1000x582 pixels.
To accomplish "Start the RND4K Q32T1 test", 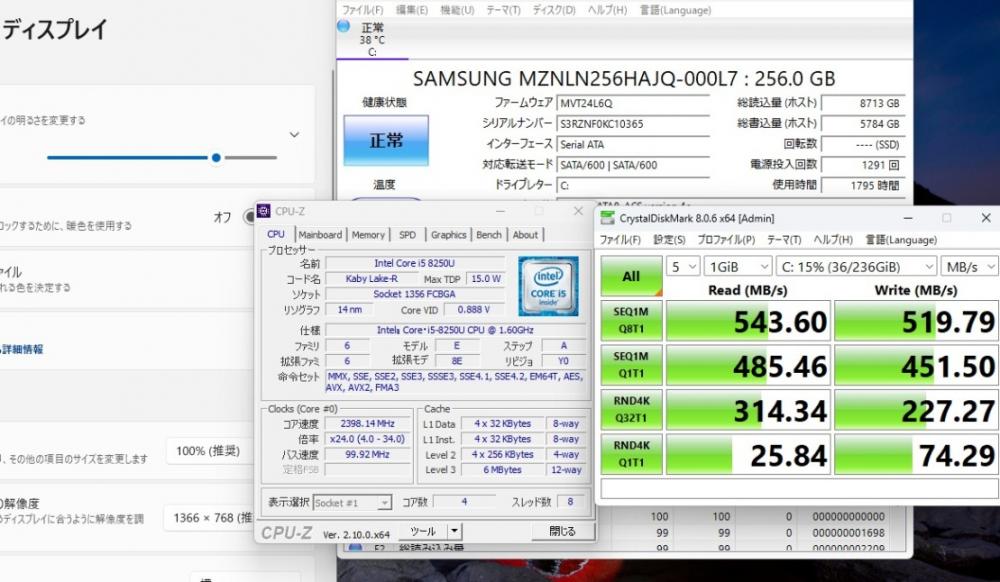I will (x=631, y=409).
